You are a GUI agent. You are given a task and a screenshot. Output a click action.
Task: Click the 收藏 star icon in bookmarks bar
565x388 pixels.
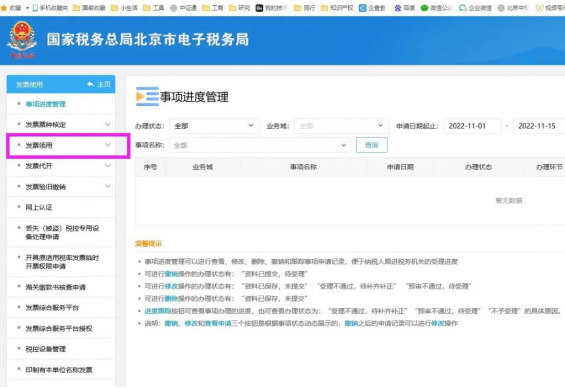coord(4,8)
